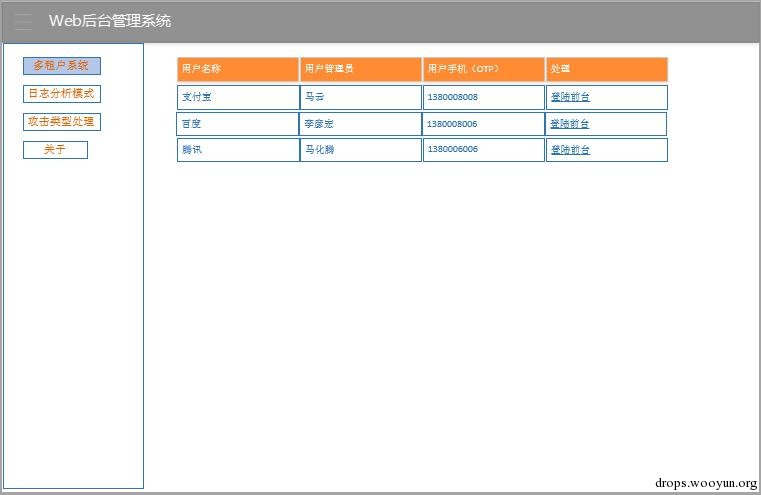761x495 pixels.
Task: Select the 支付宝 user name cell
Action: pyautogui.click(x=238, y=97)
